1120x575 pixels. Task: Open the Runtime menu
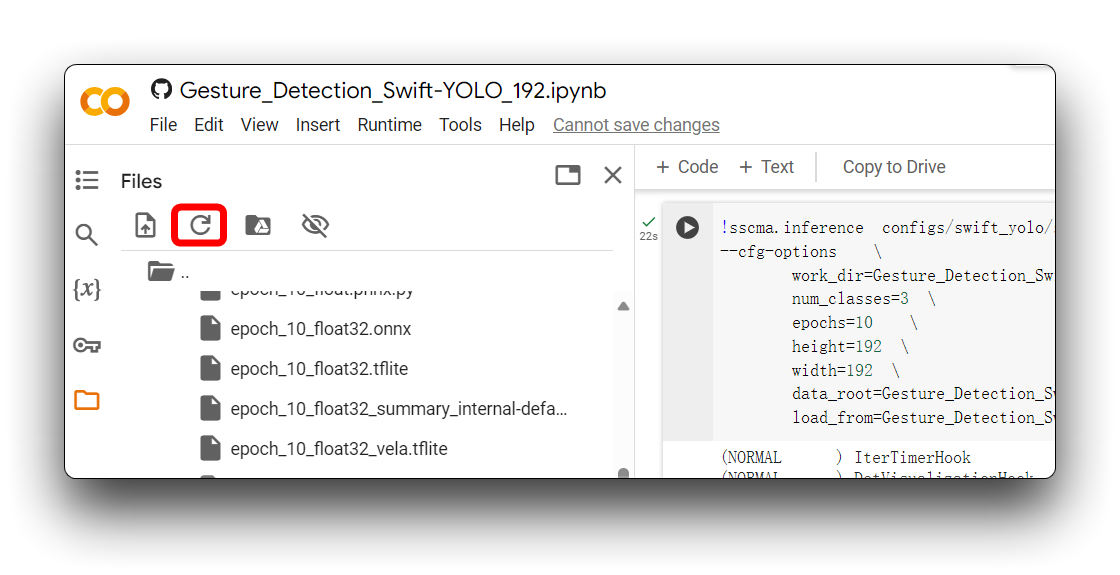click(x=389, y=125)
